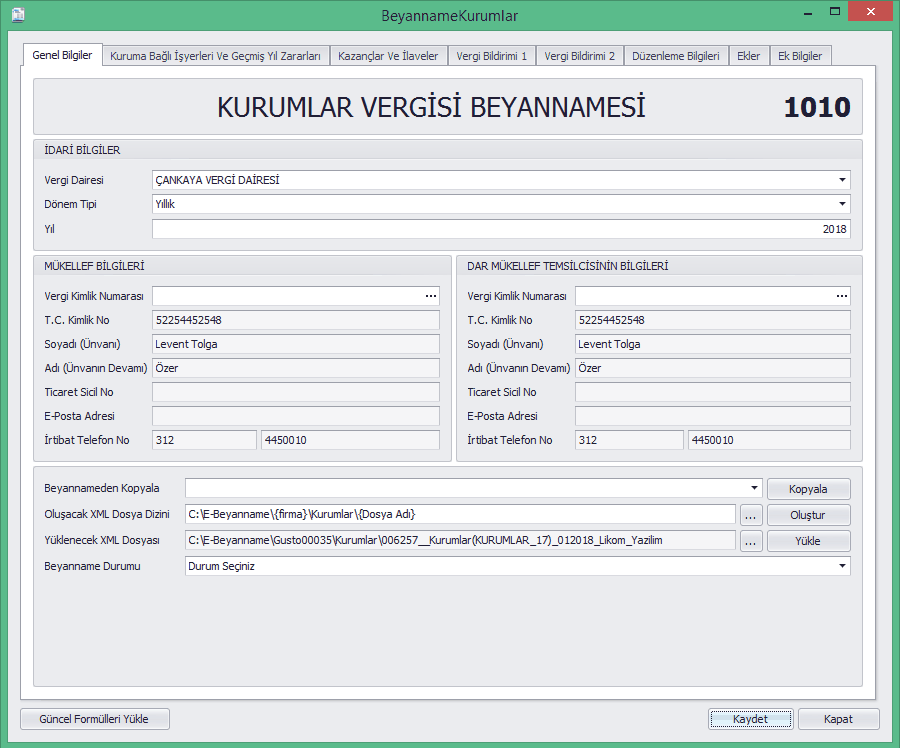Expand the Dönem Tipi selector showing Yıllık
This screenshot has width=900, height=748.
pyautogui.click(x=843, y=204)
